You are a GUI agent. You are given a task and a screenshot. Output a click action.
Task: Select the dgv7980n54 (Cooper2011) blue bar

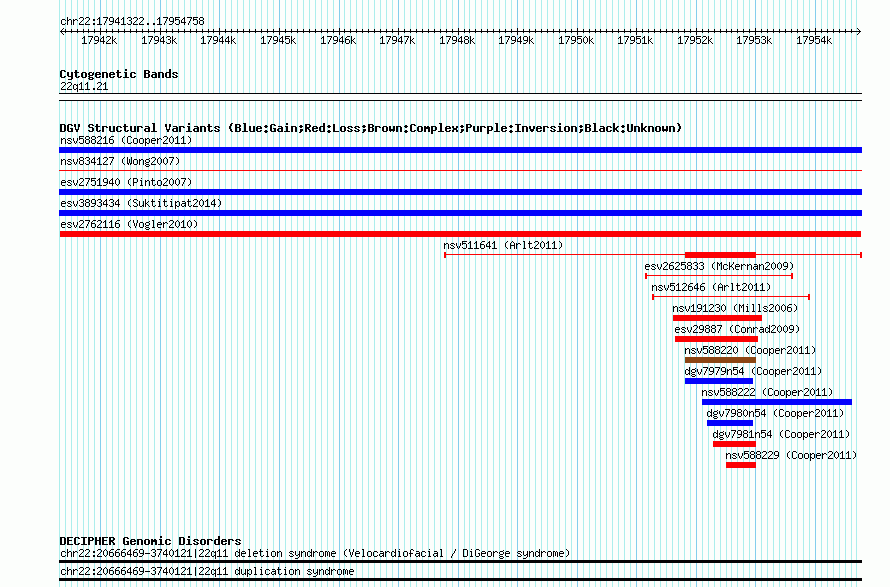(730, 423)
